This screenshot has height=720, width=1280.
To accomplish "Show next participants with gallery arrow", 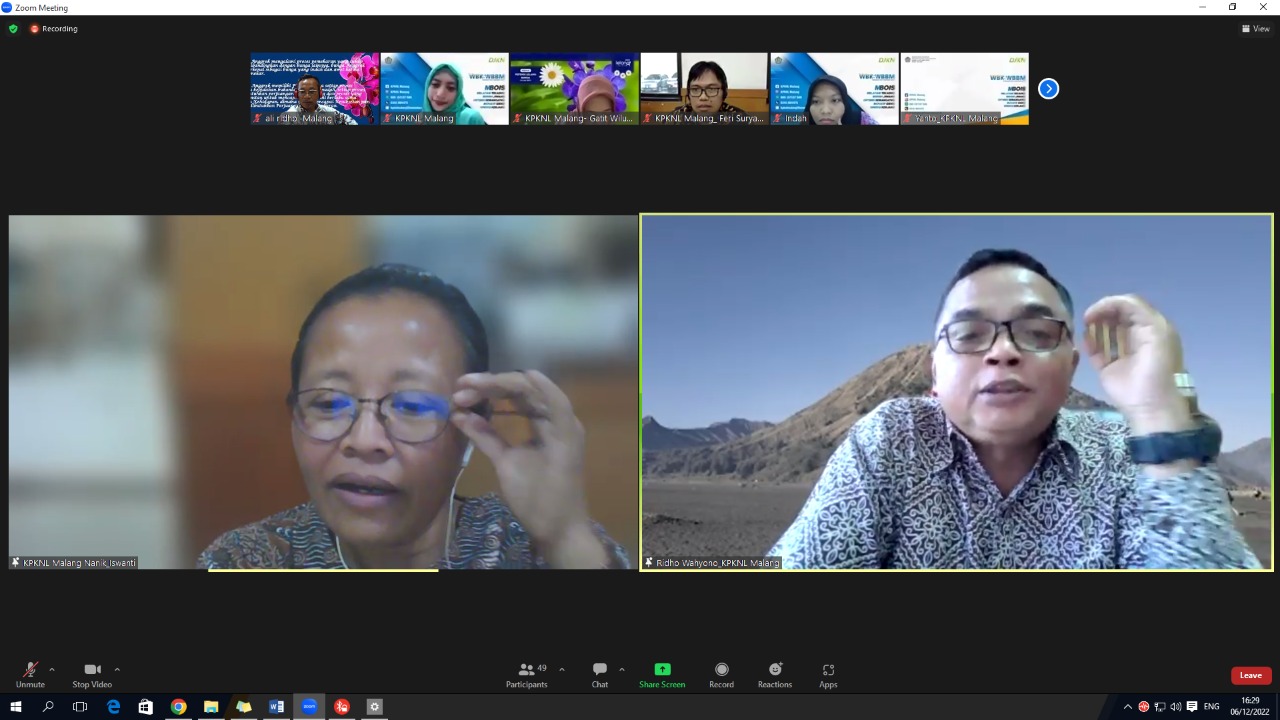I will pyautogui.click(x=1048, y=89).
